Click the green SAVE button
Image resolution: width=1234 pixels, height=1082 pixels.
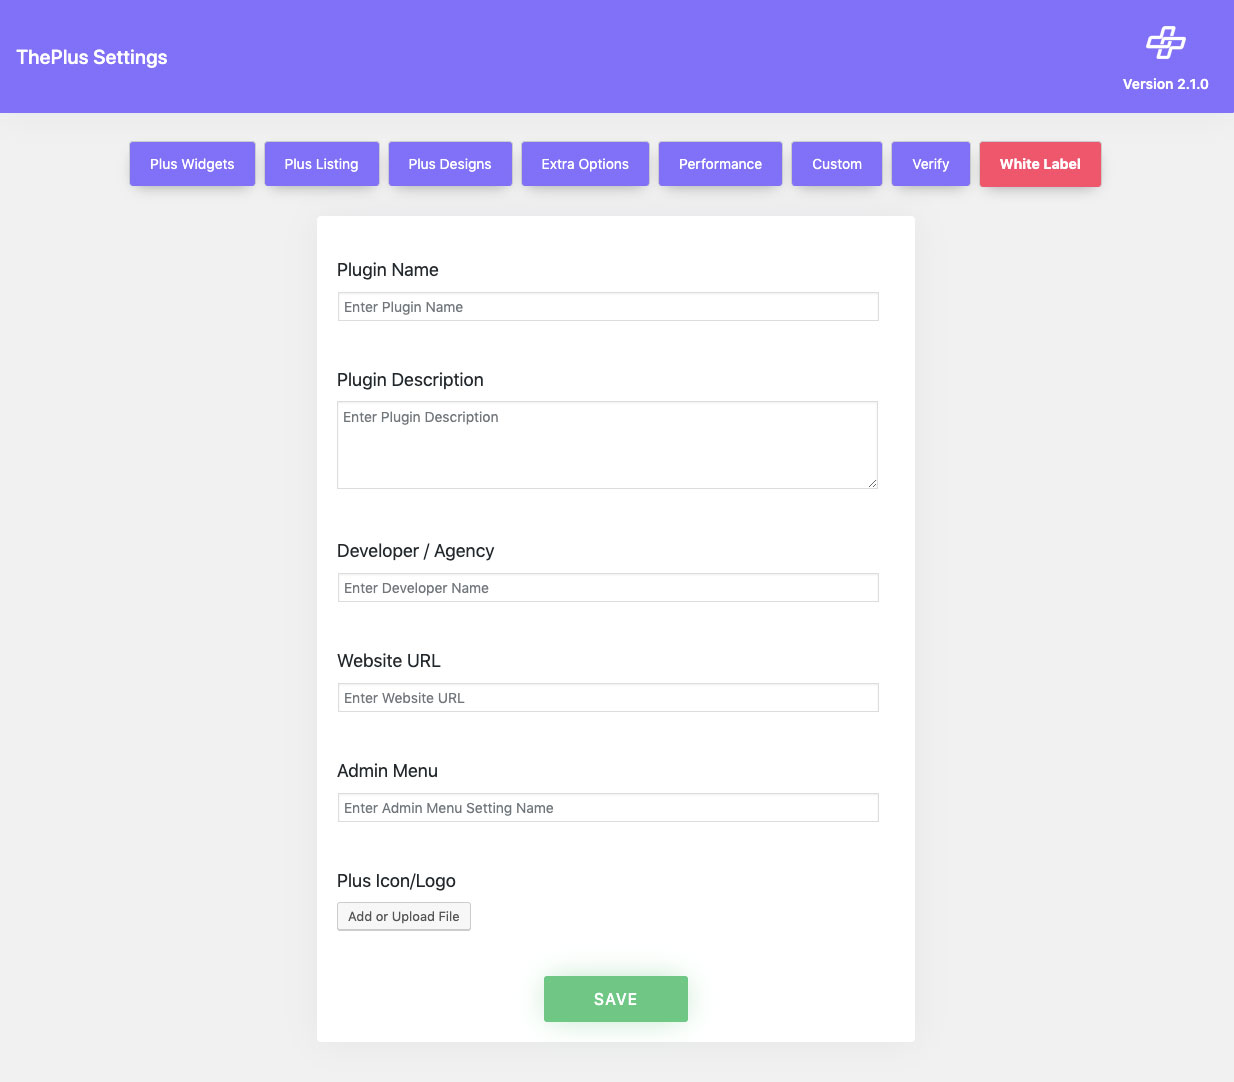[615, 999]
